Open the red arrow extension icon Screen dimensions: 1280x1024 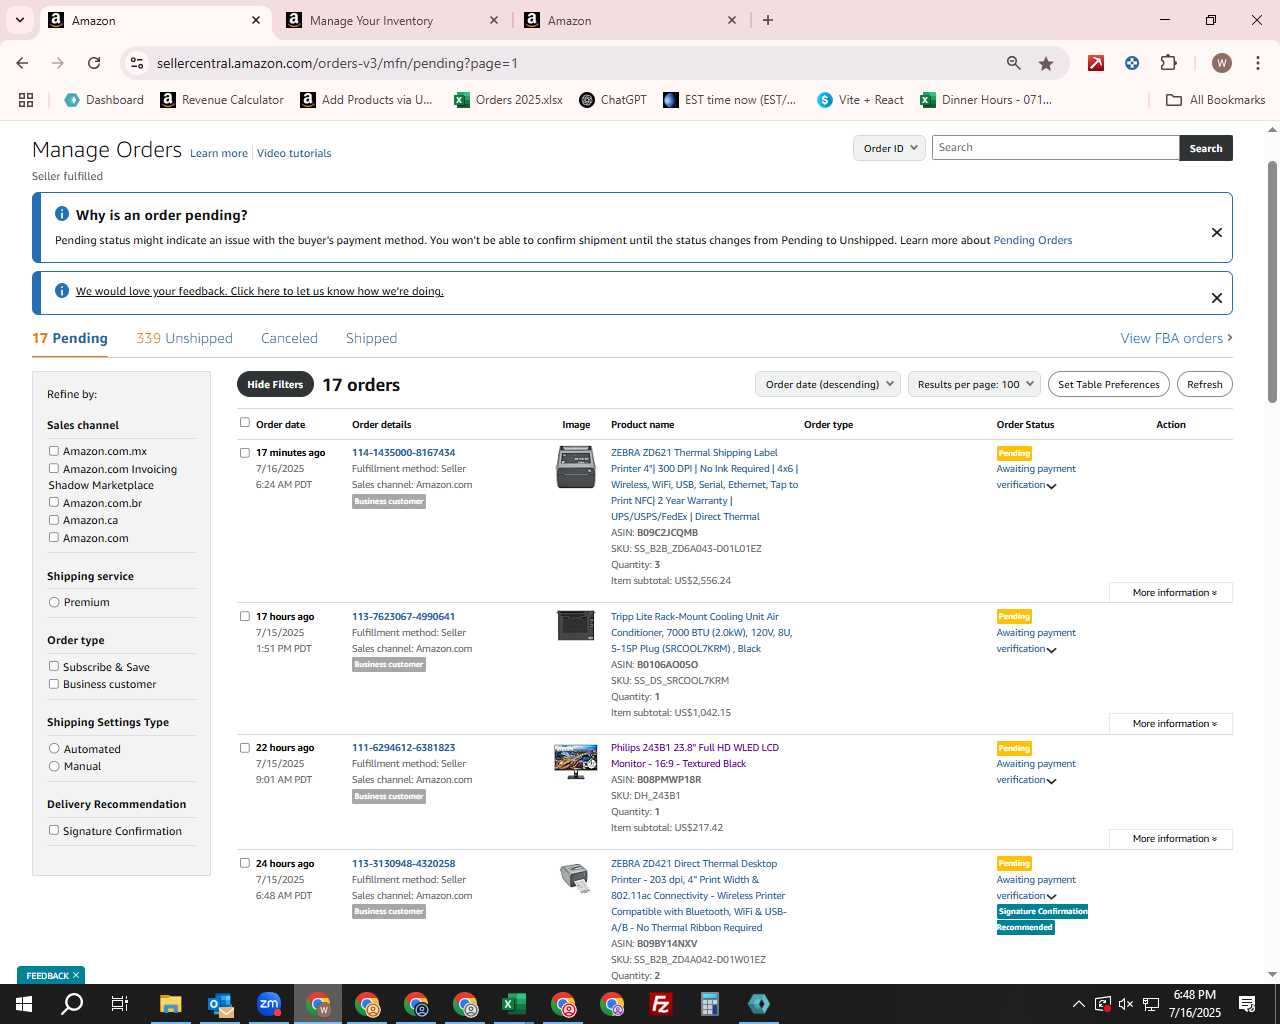pos(1096,63)
